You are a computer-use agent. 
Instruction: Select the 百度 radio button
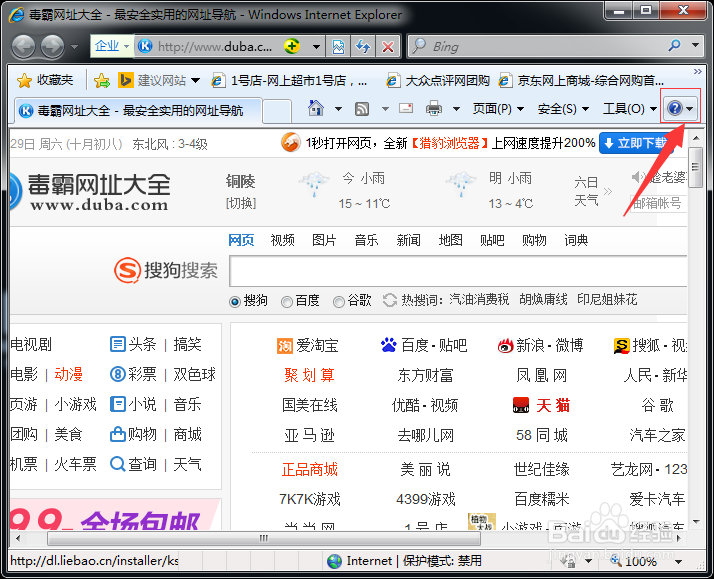tap(286, 301)
